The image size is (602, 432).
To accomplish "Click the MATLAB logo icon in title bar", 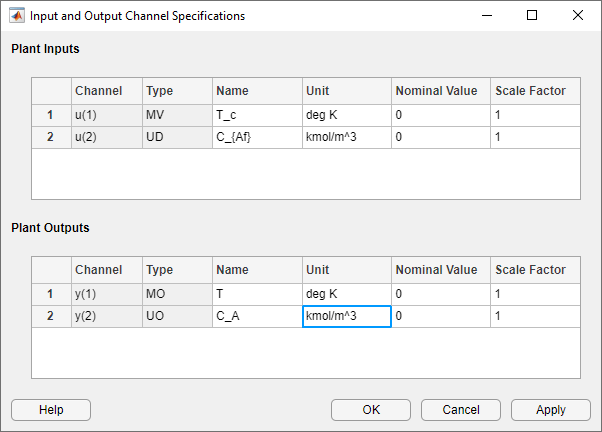I will [x=17, y=16].
